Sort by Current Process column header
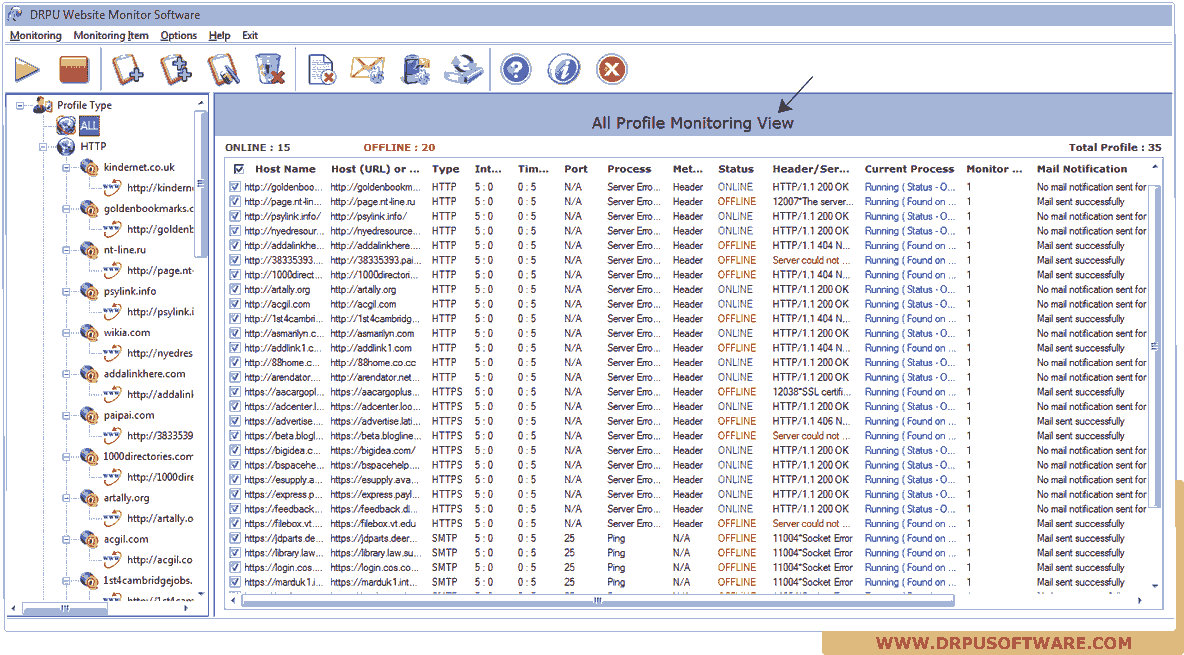The width and height of the screenshot is (1184, 655). coord(909,169)
